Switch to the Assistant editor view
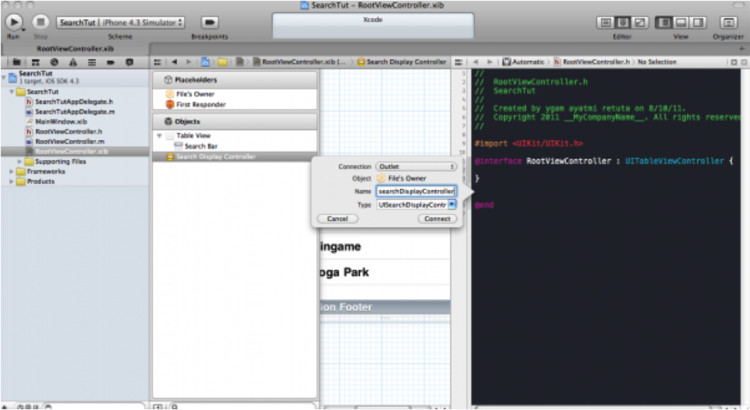Image resolution: width=750 pixels, height=410 pixels. [x=620, y=22]
